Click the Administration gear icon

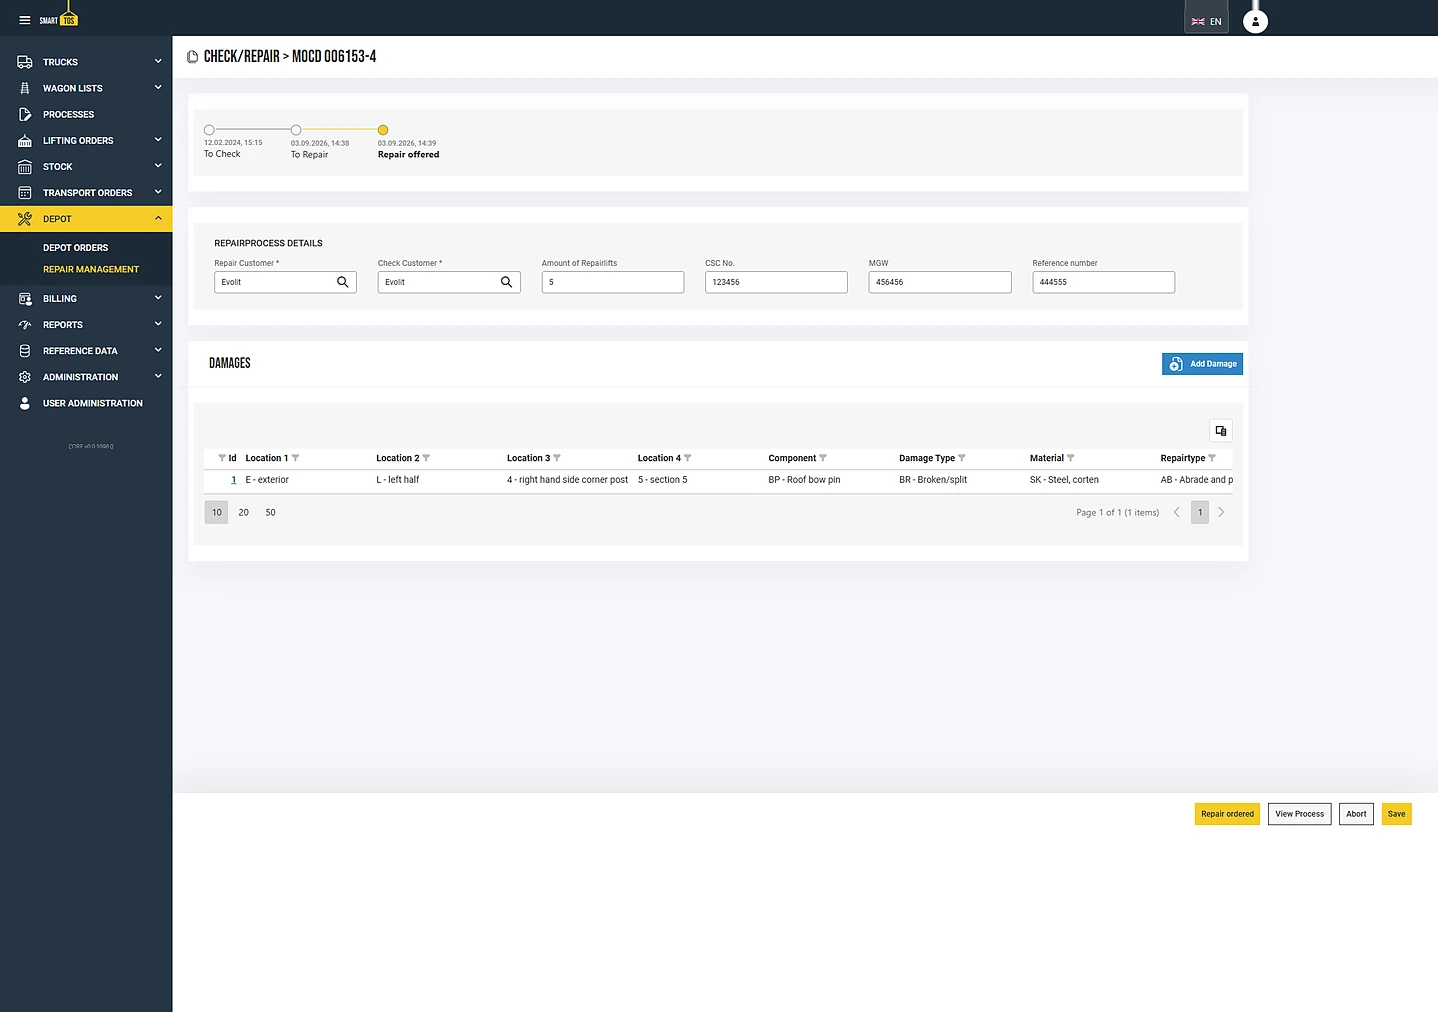(x=25, y=377)
